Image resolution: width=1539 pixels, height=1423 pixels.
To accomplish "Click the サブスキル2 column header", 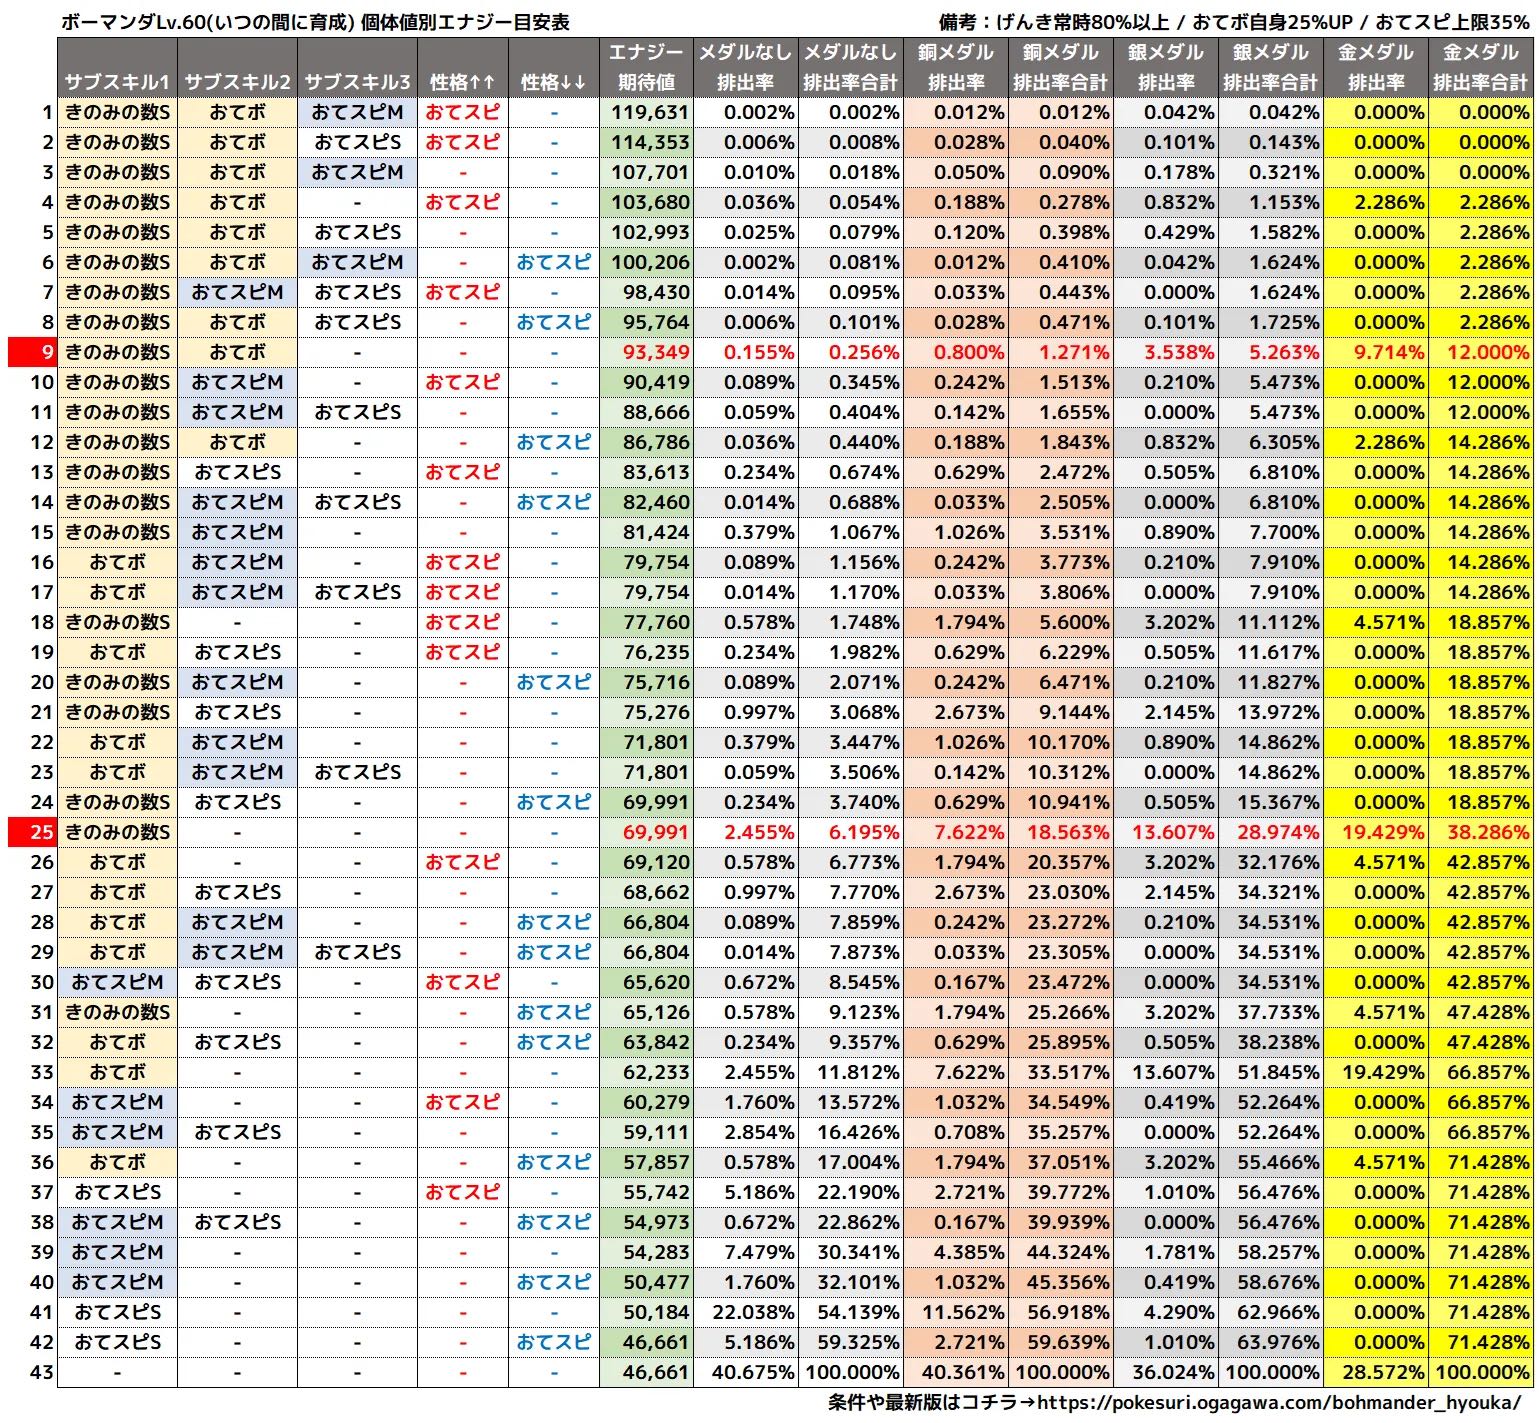I will 237,82.
